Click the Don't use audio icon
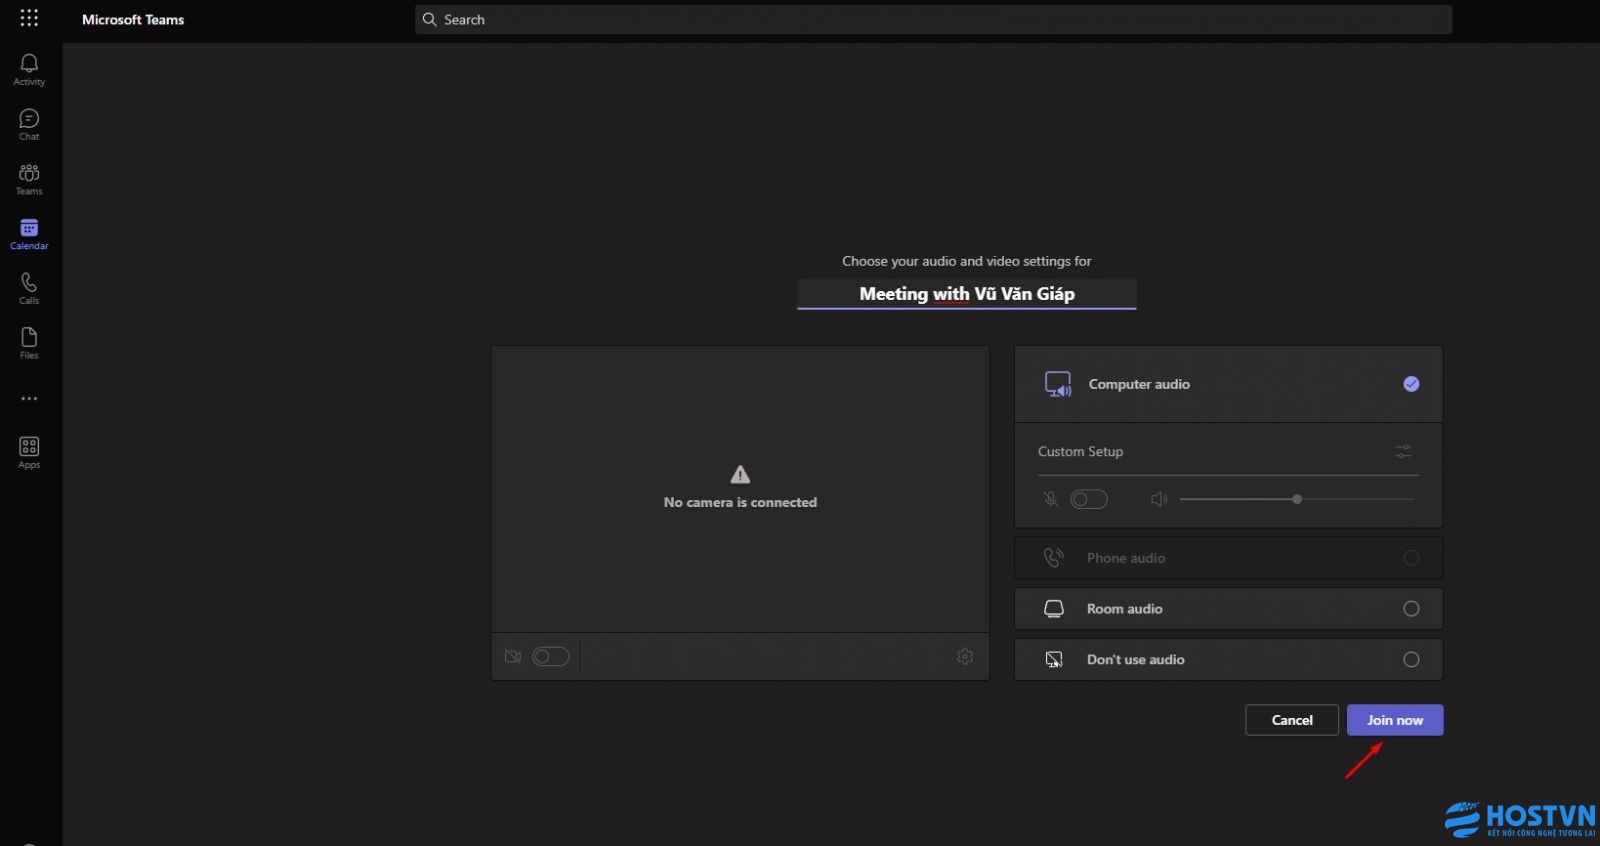 (x=1054, y=659)
